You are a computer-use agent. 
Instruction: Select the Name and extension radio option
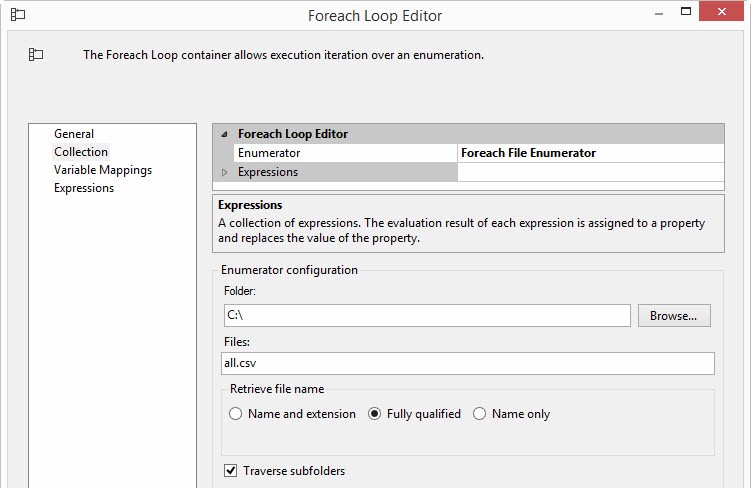[236, 414]
